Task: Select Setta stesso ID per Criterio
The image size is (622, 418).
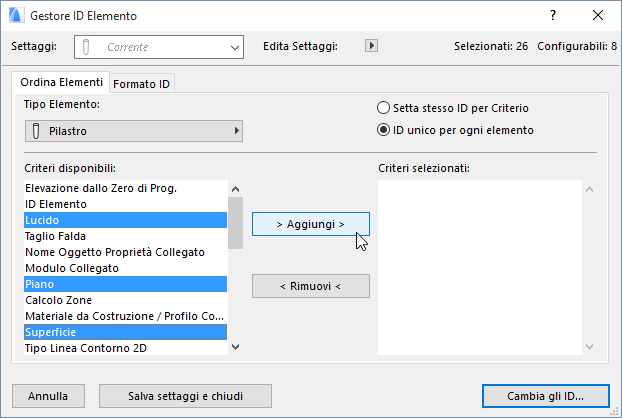Action: [x=384, y=108]
